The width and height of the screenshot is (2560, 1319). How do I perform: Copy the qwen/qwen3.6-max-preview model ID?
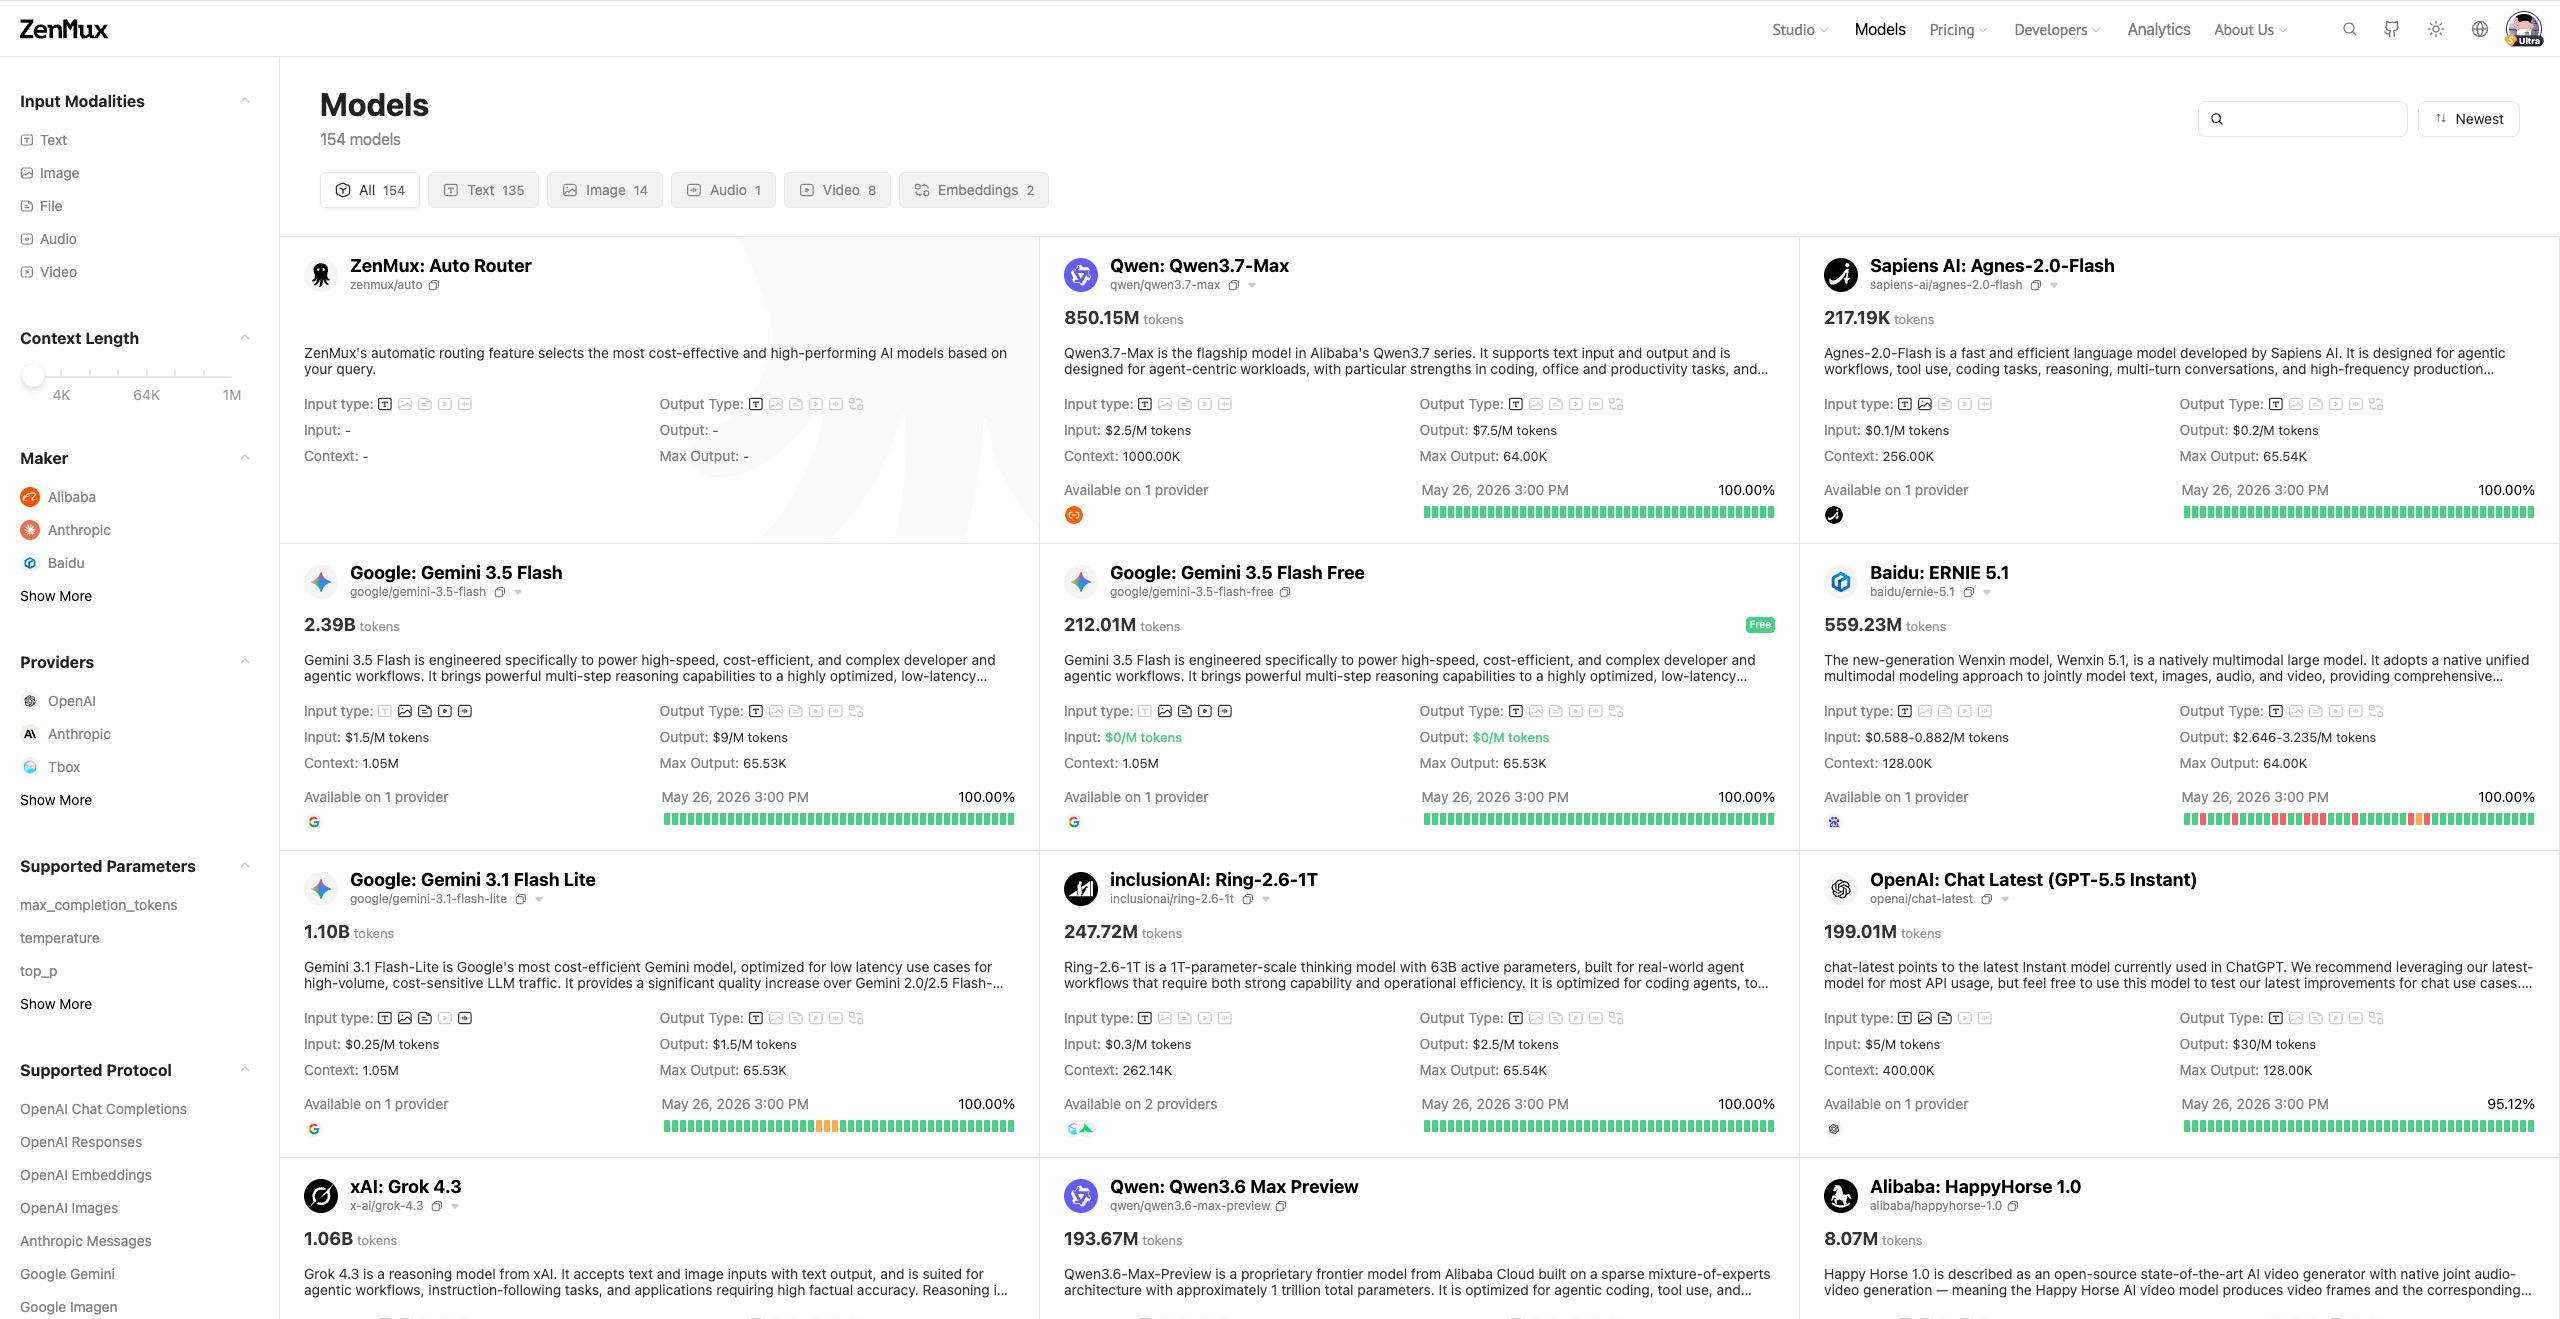click(1281, 1206)
